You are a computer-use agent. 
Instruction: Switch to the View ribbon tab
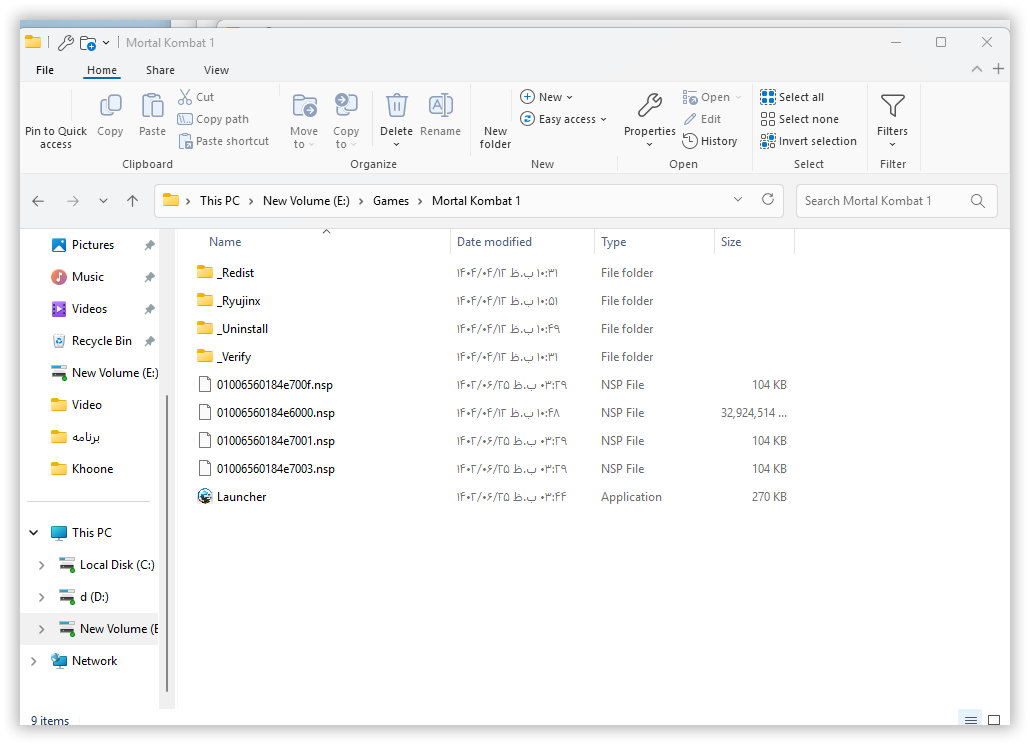[216, 70]
